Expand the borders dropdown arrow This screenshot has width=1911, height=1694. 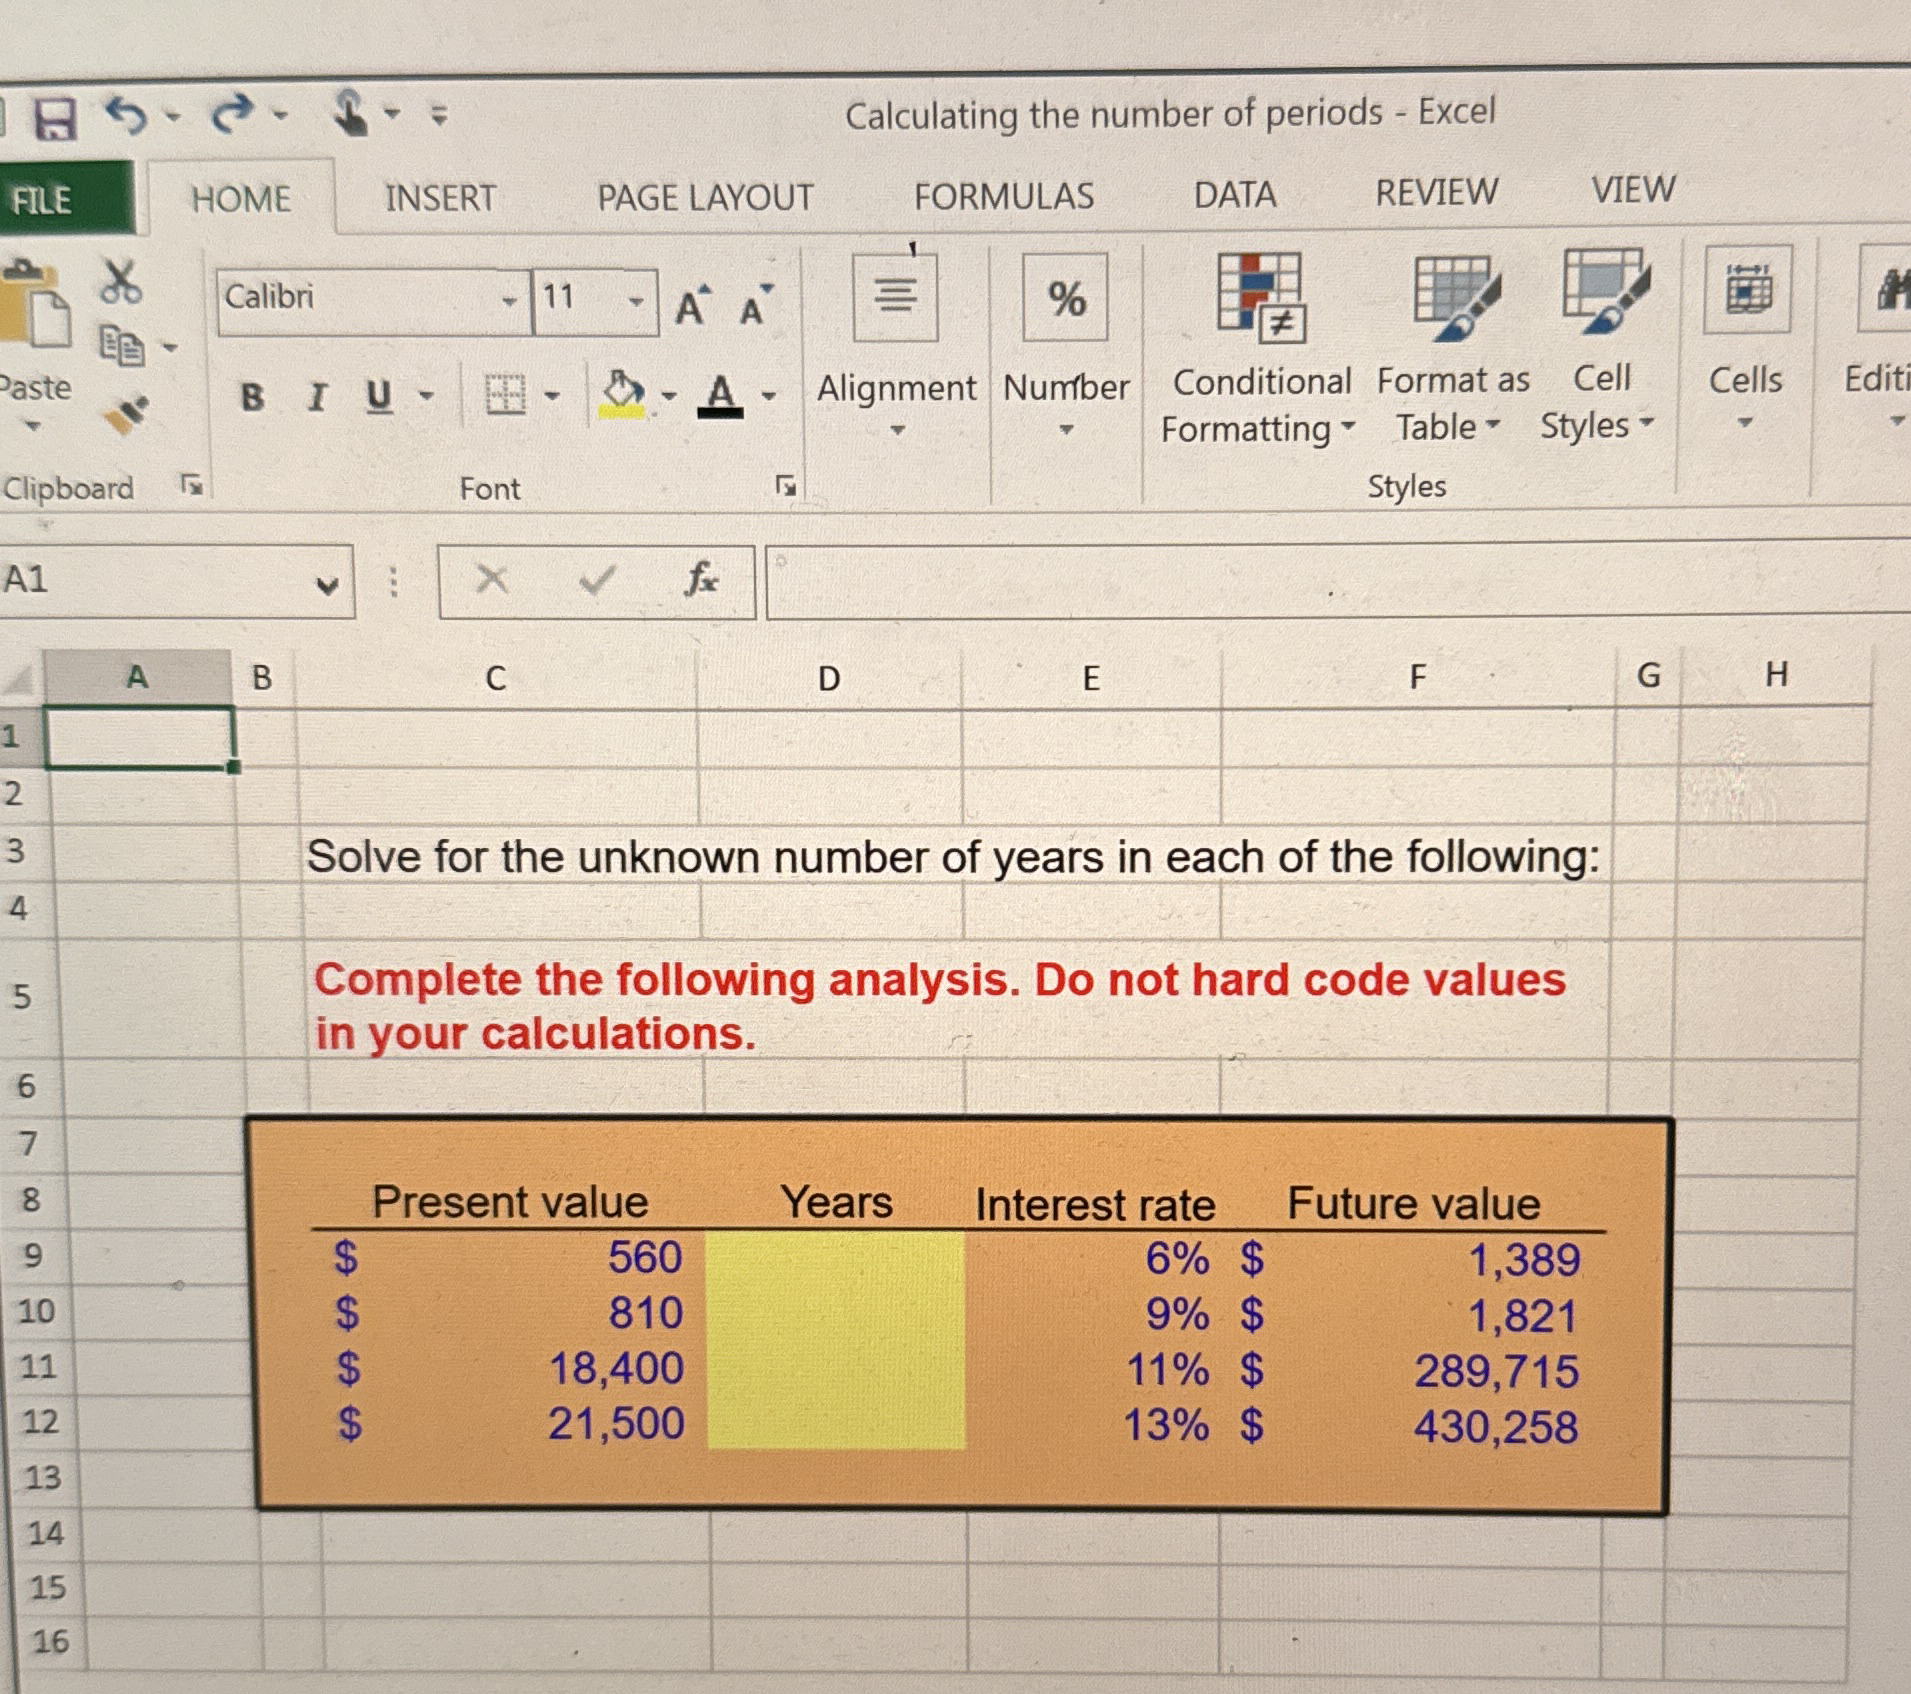click(551, 395)
